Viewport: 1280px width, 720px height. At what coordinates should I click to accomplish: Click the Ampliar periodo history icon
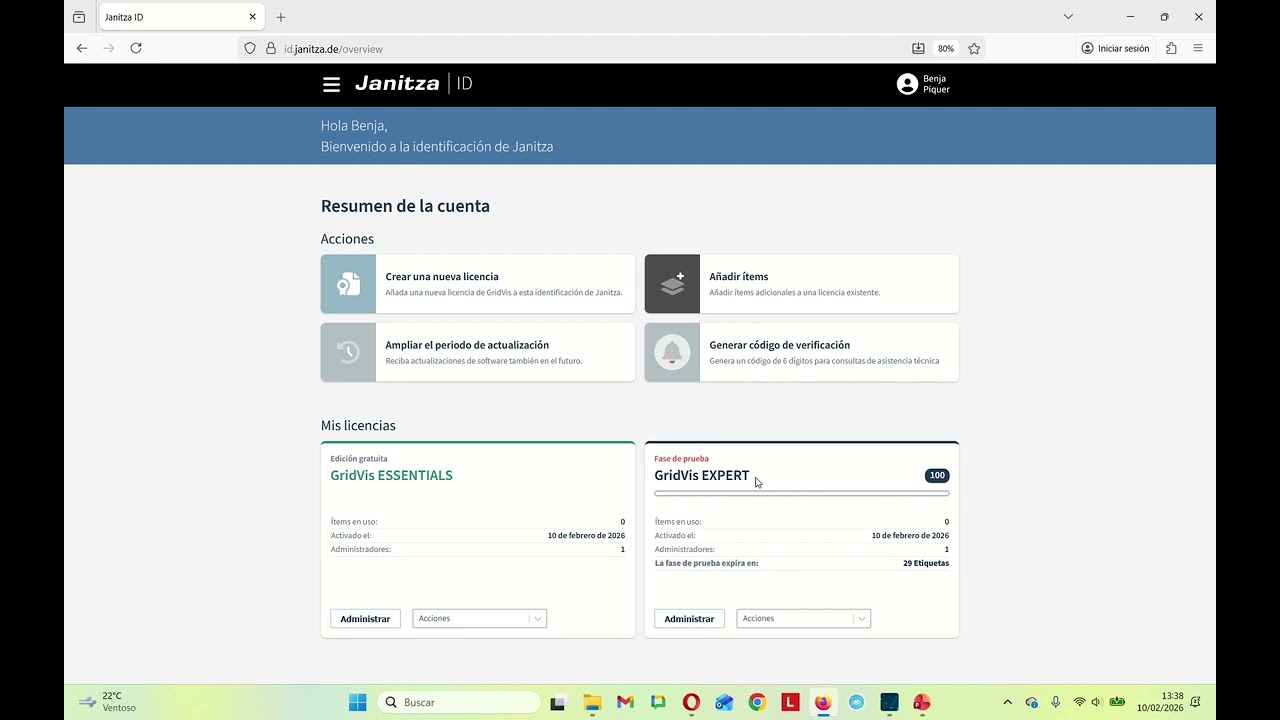(348, 352)
